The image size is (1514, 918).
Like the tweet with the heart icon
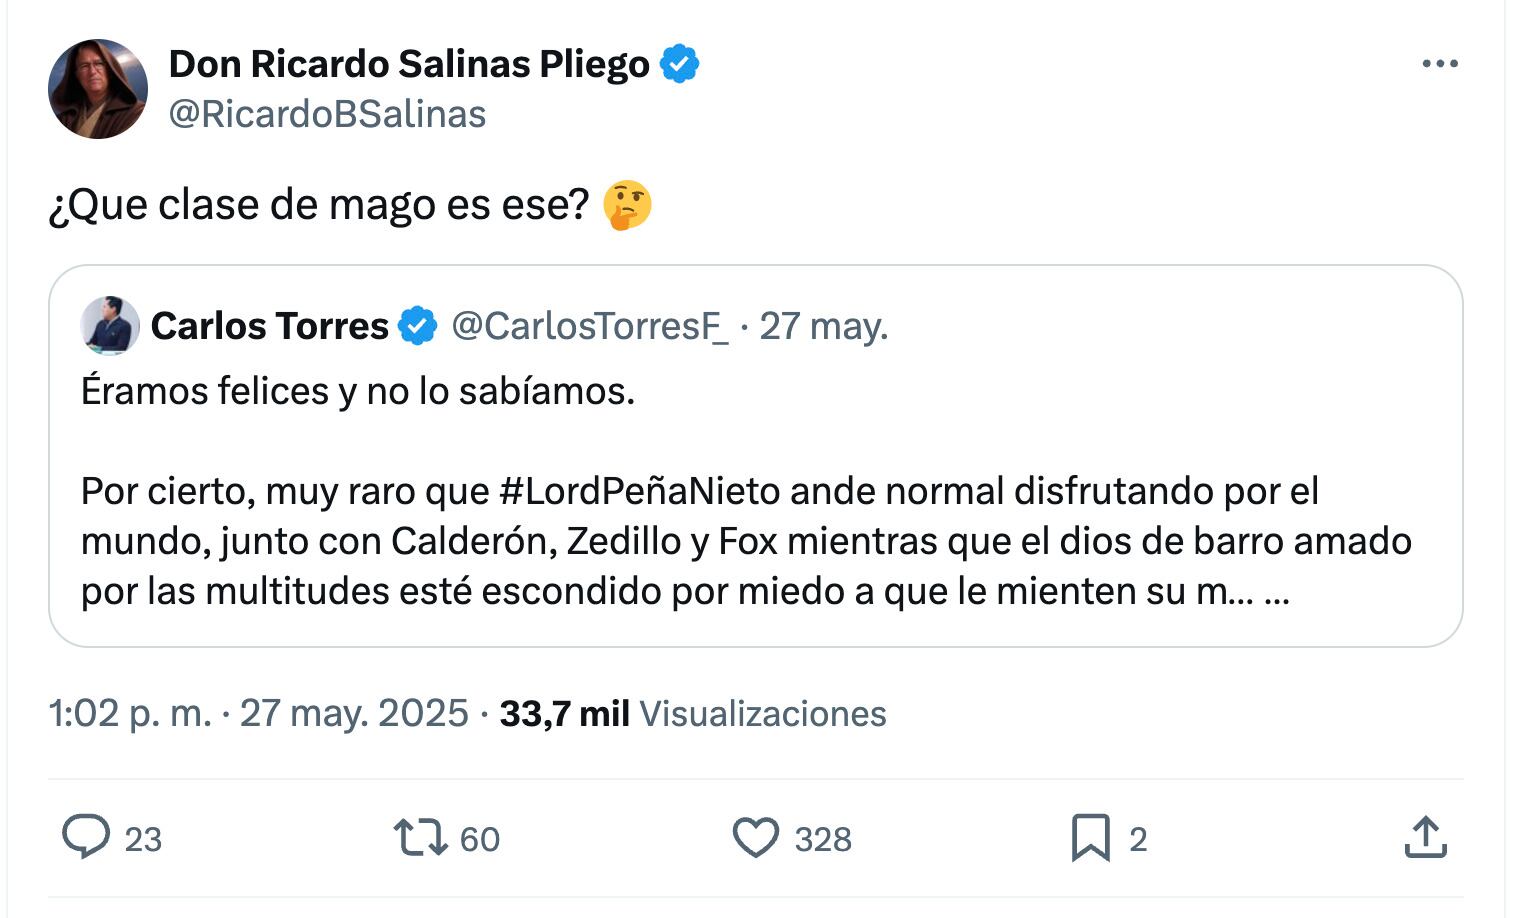point(756,838)
